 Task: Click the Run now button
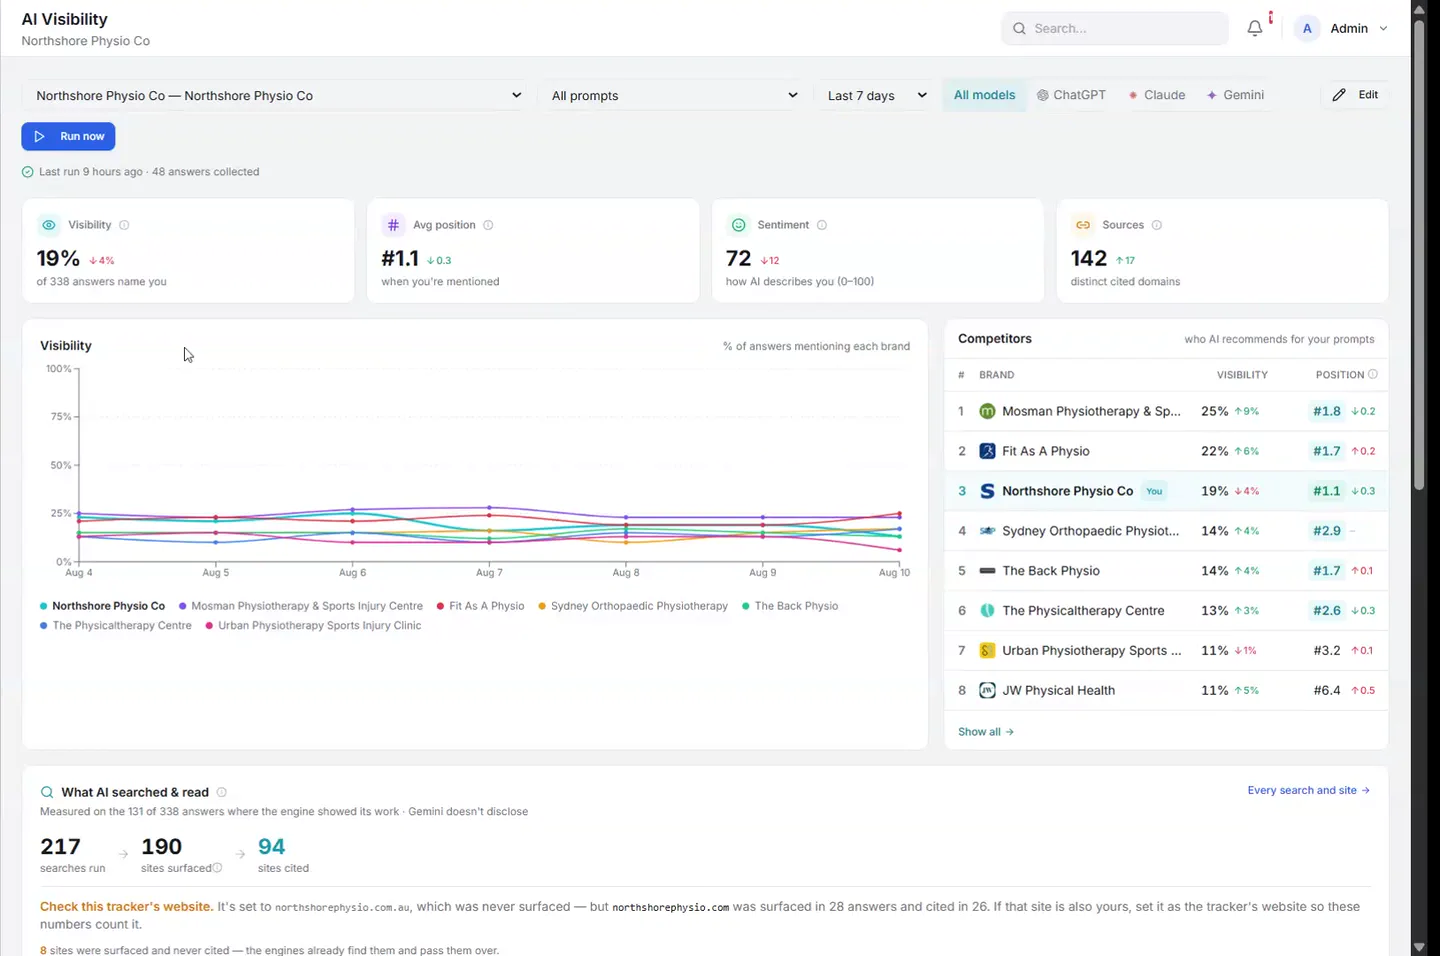tap(68, 136)
